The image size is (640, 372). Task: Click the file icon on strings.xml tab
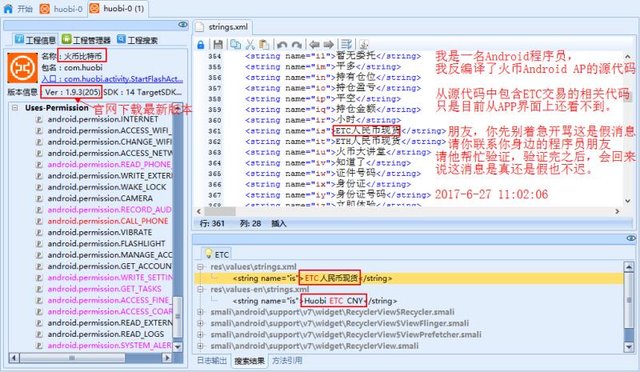200,27
